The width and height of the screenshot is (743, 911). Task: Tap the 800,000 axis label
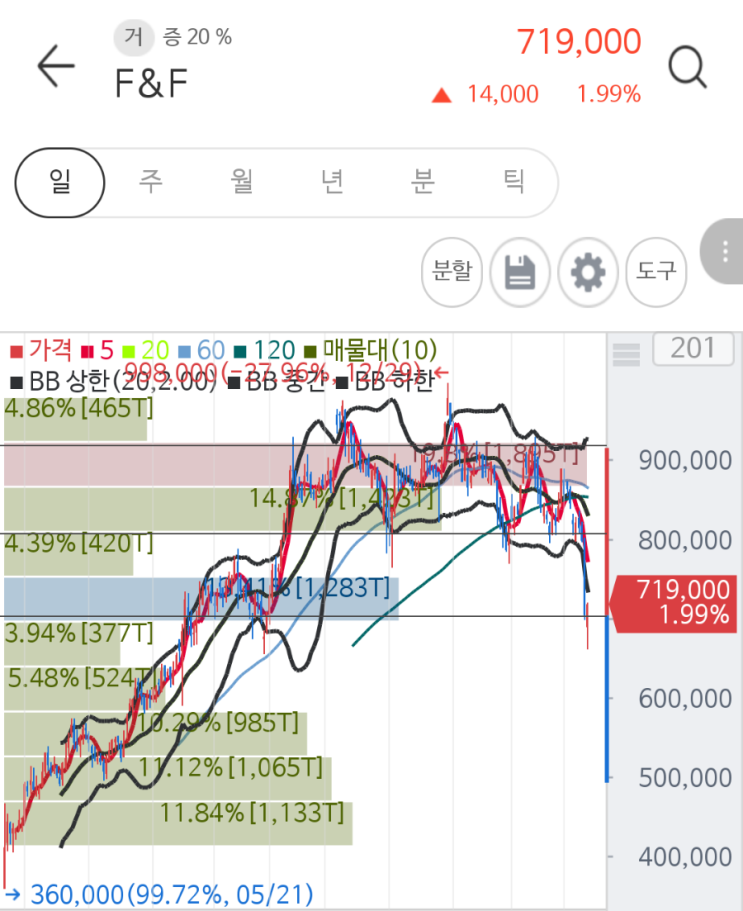685,541
